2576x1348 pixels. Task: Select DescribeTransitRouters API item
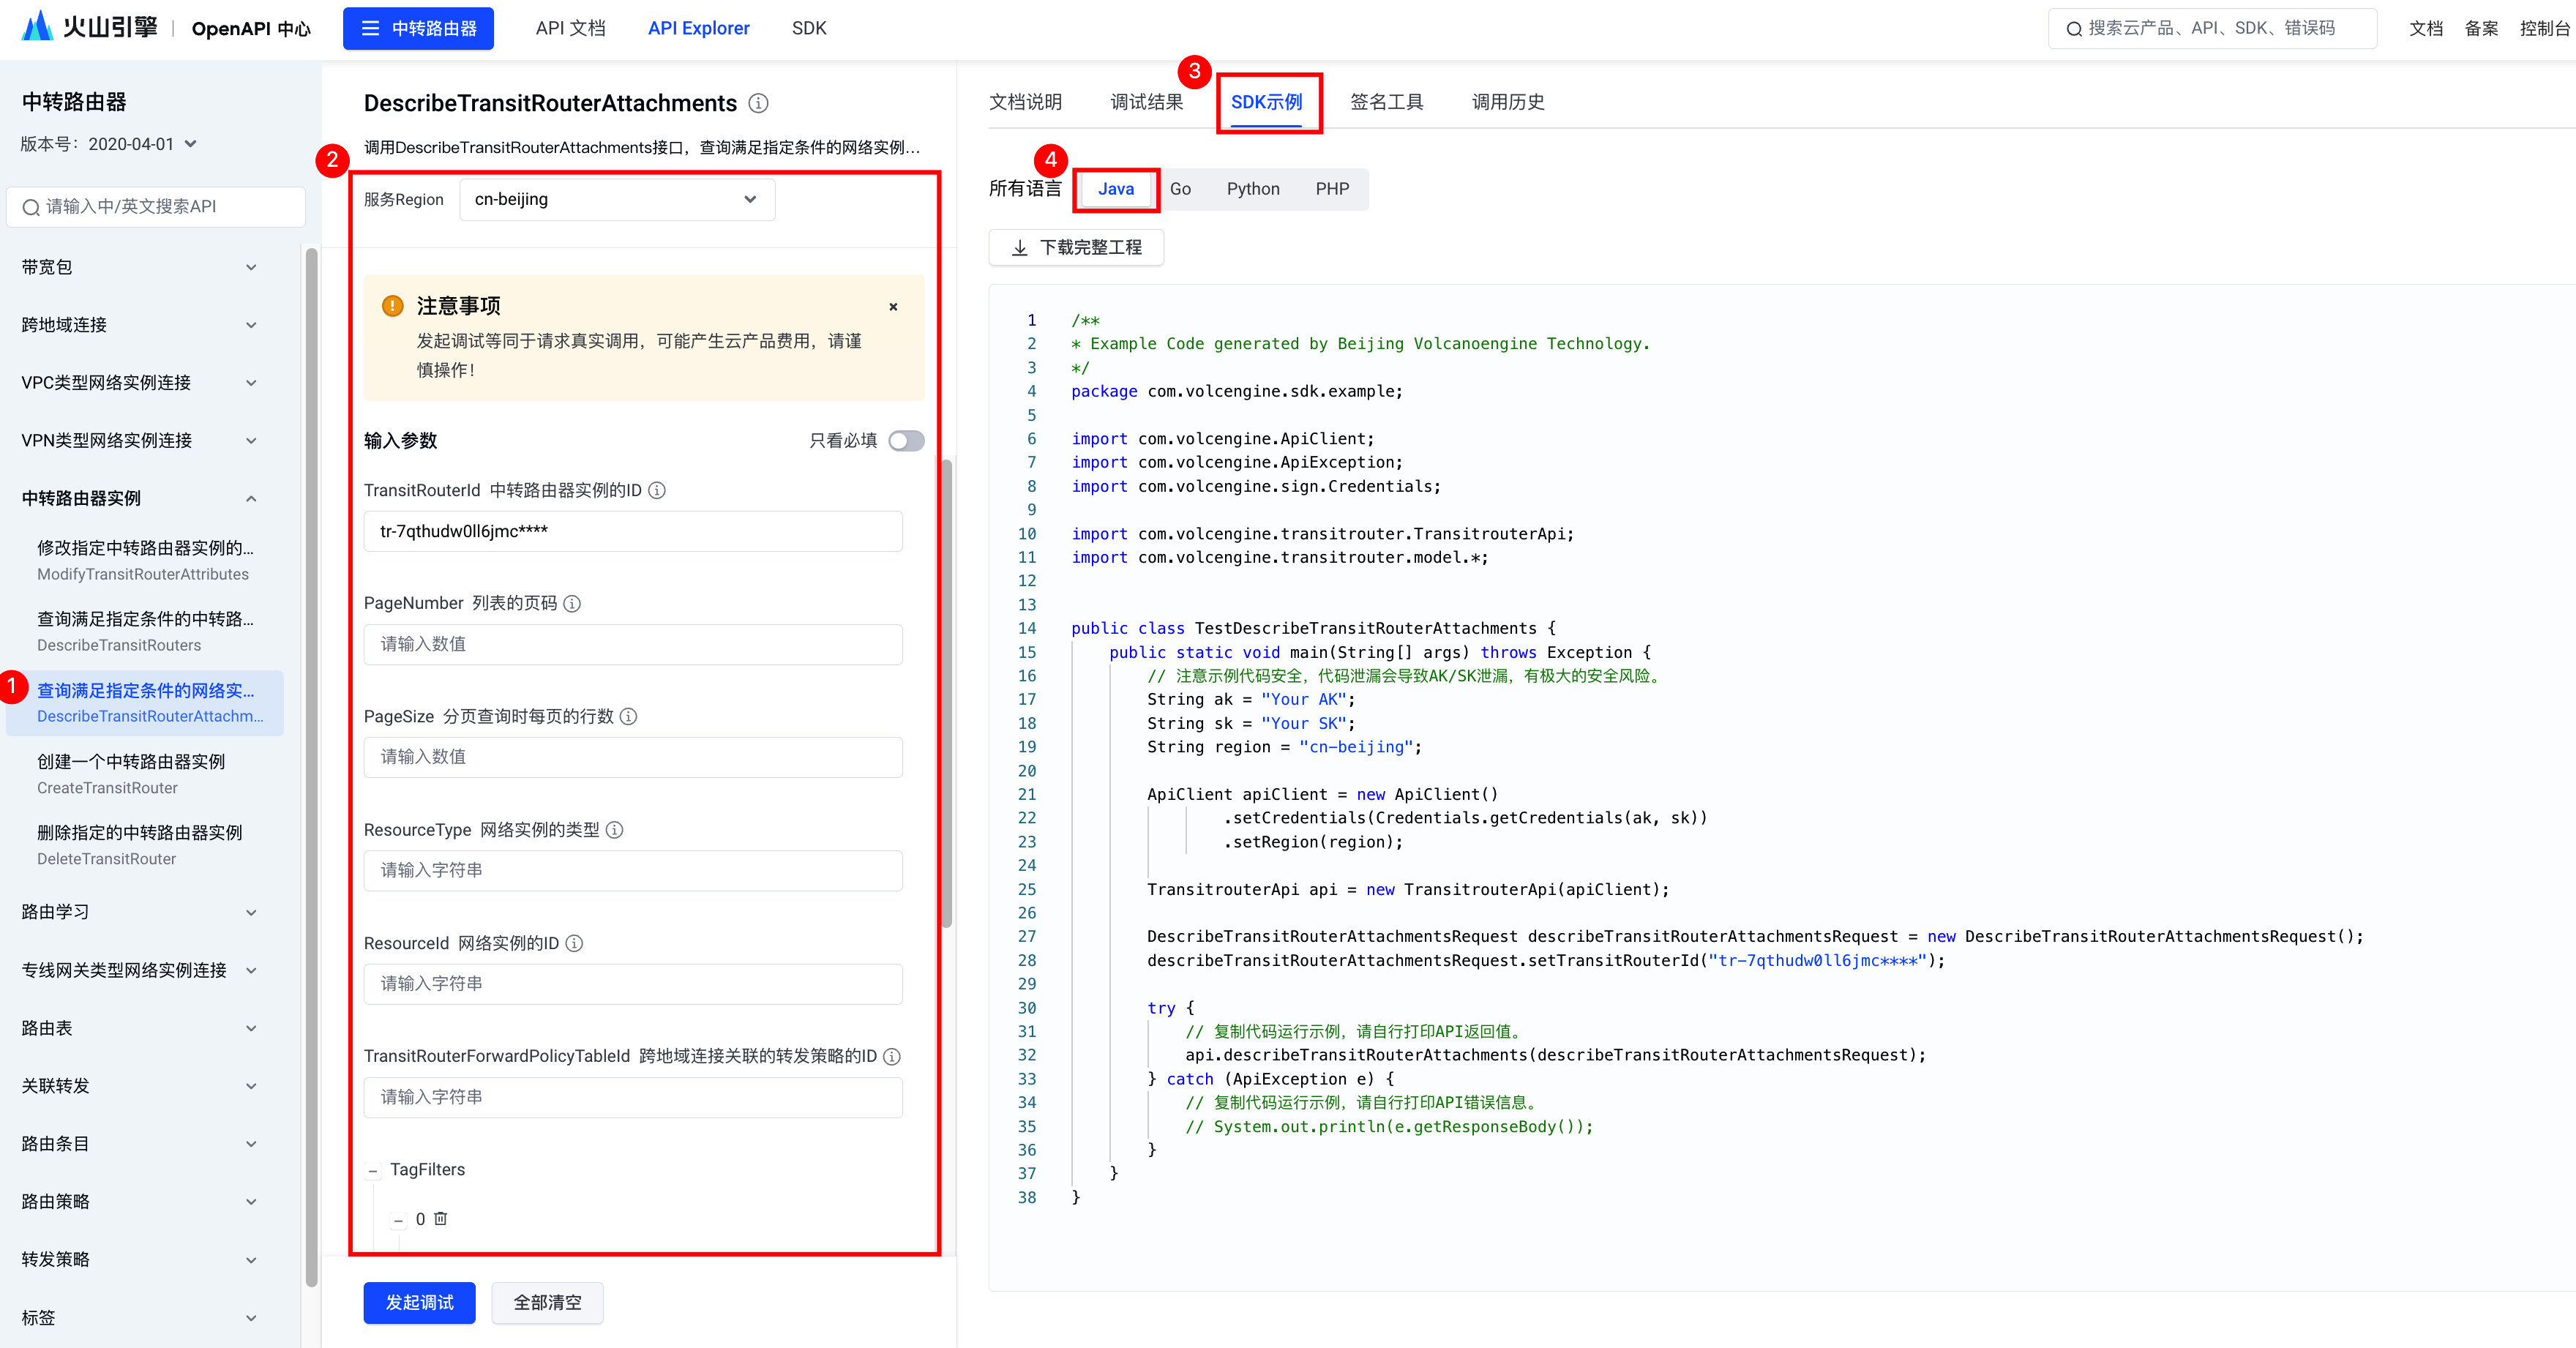tap(145, 631)
